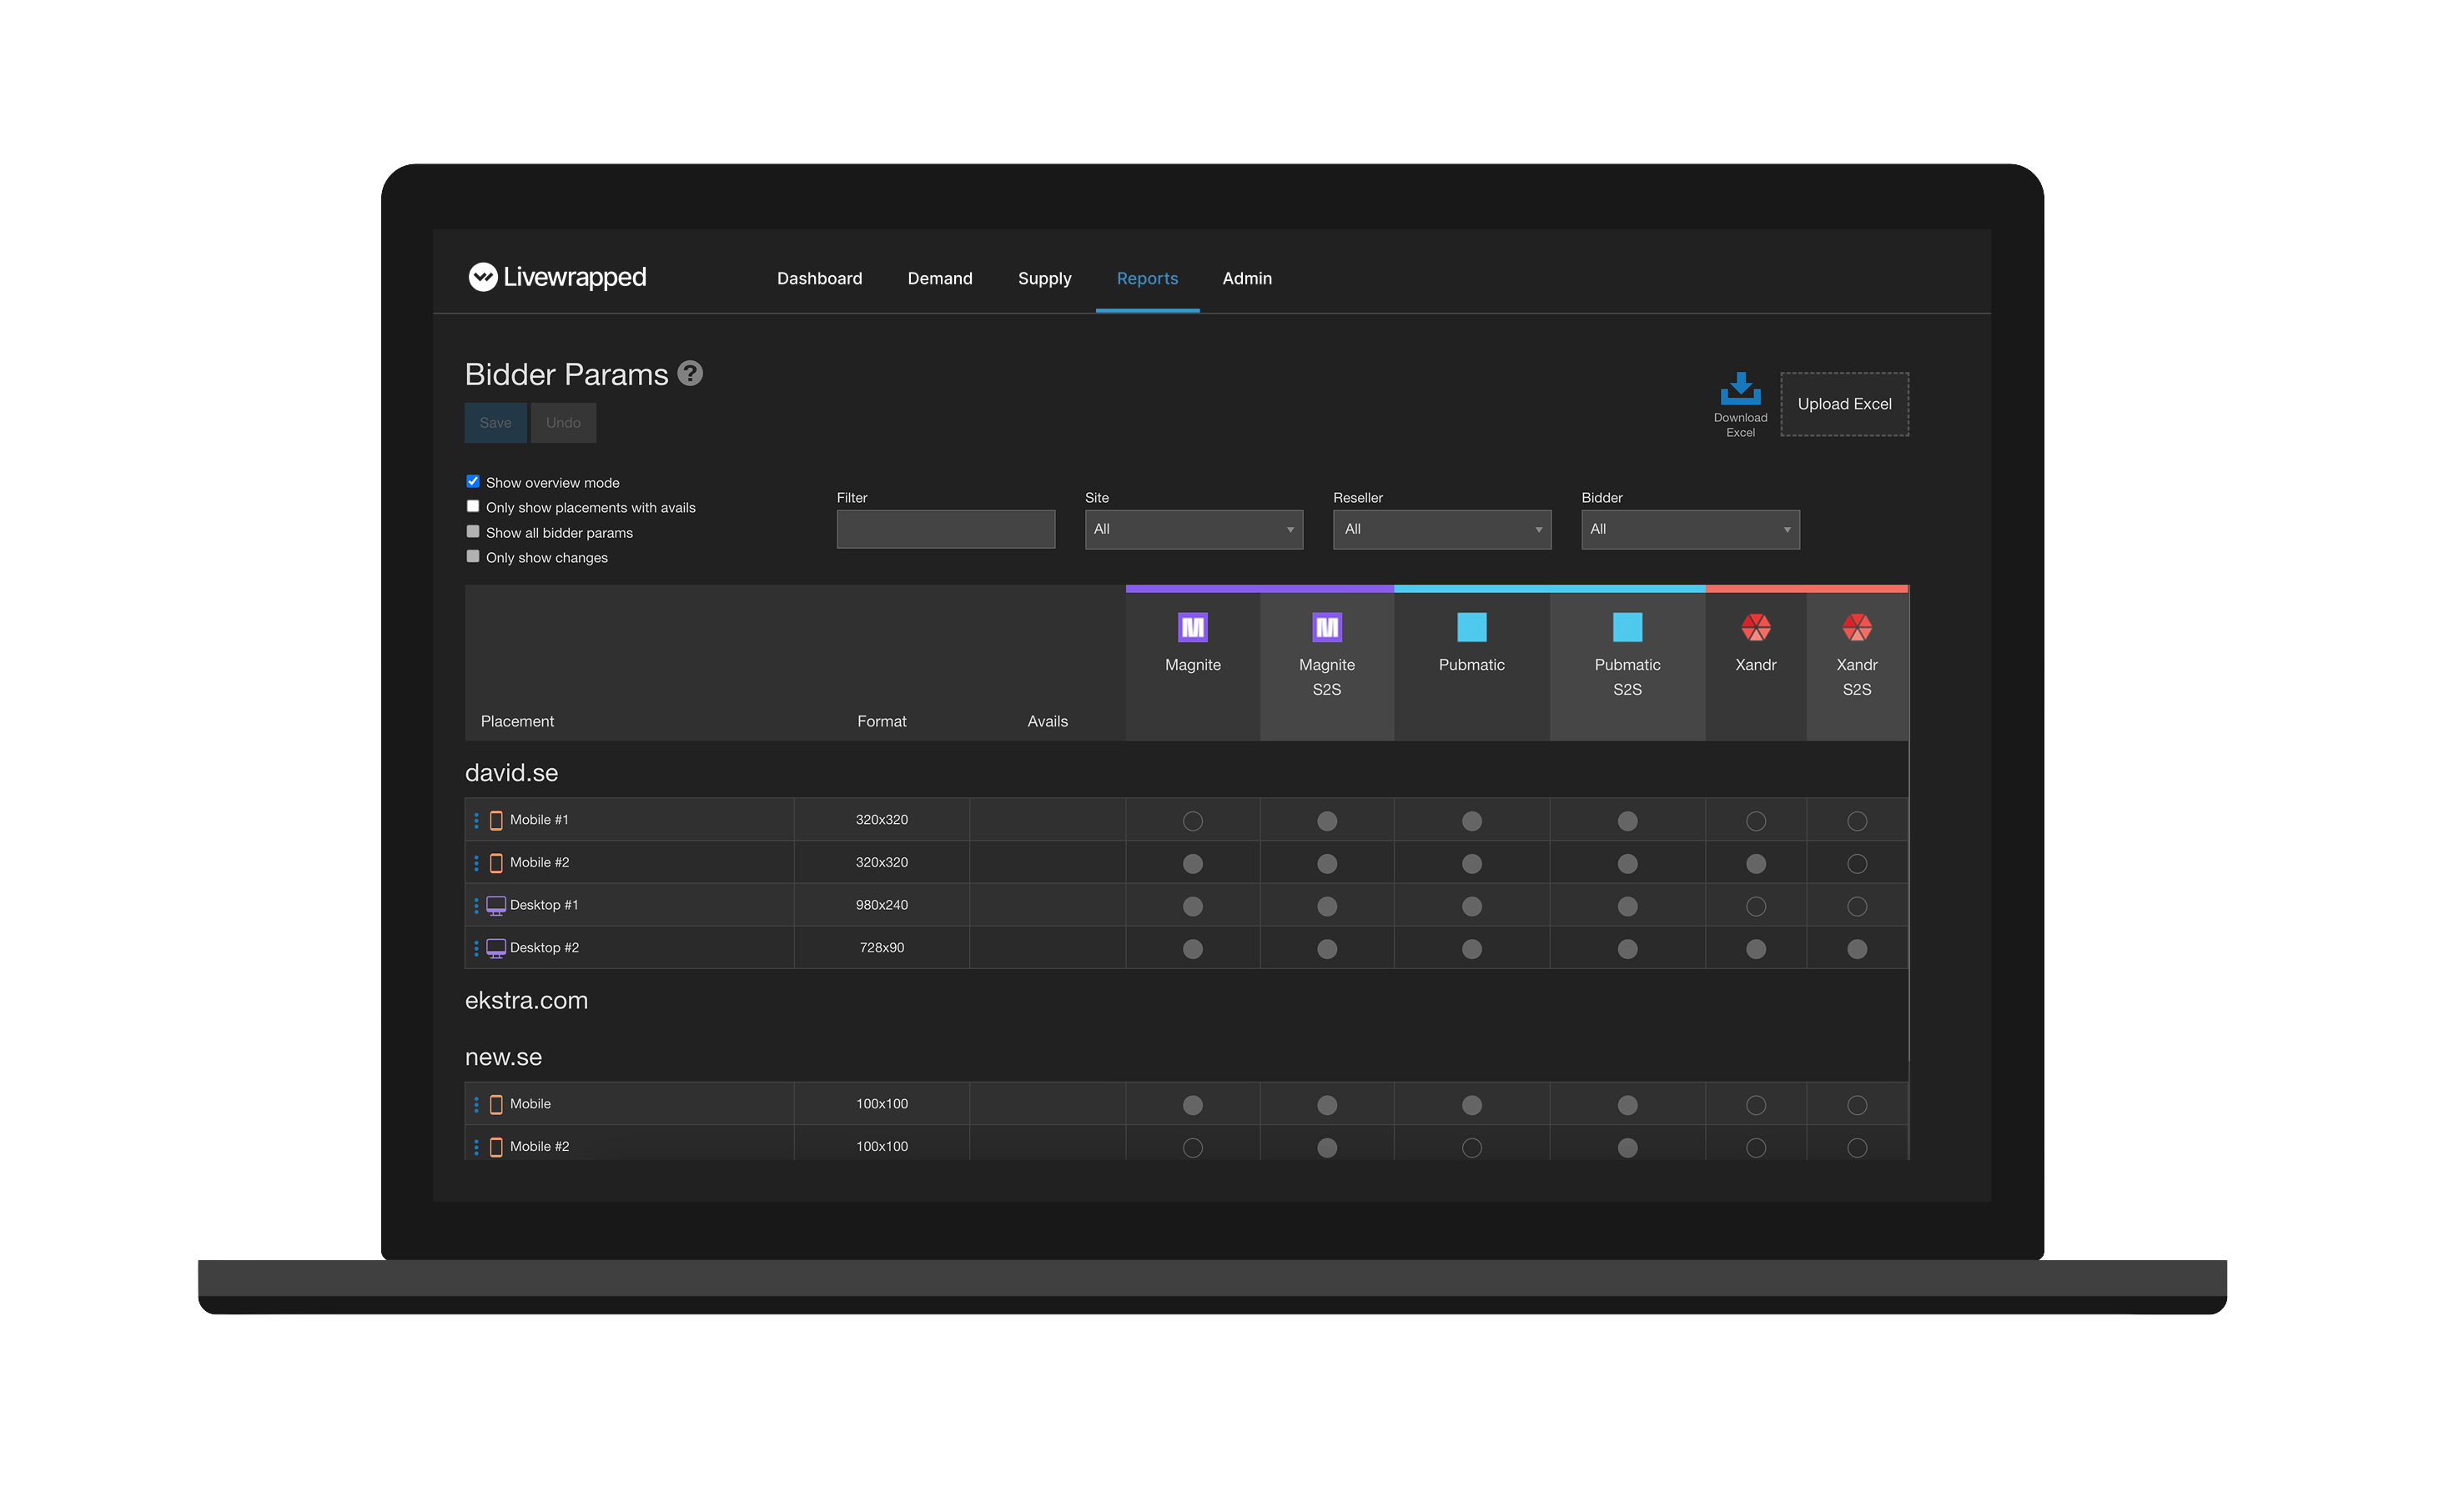
Task: Click the Pubmatic bidder column icon
Action: [1471, 627]
